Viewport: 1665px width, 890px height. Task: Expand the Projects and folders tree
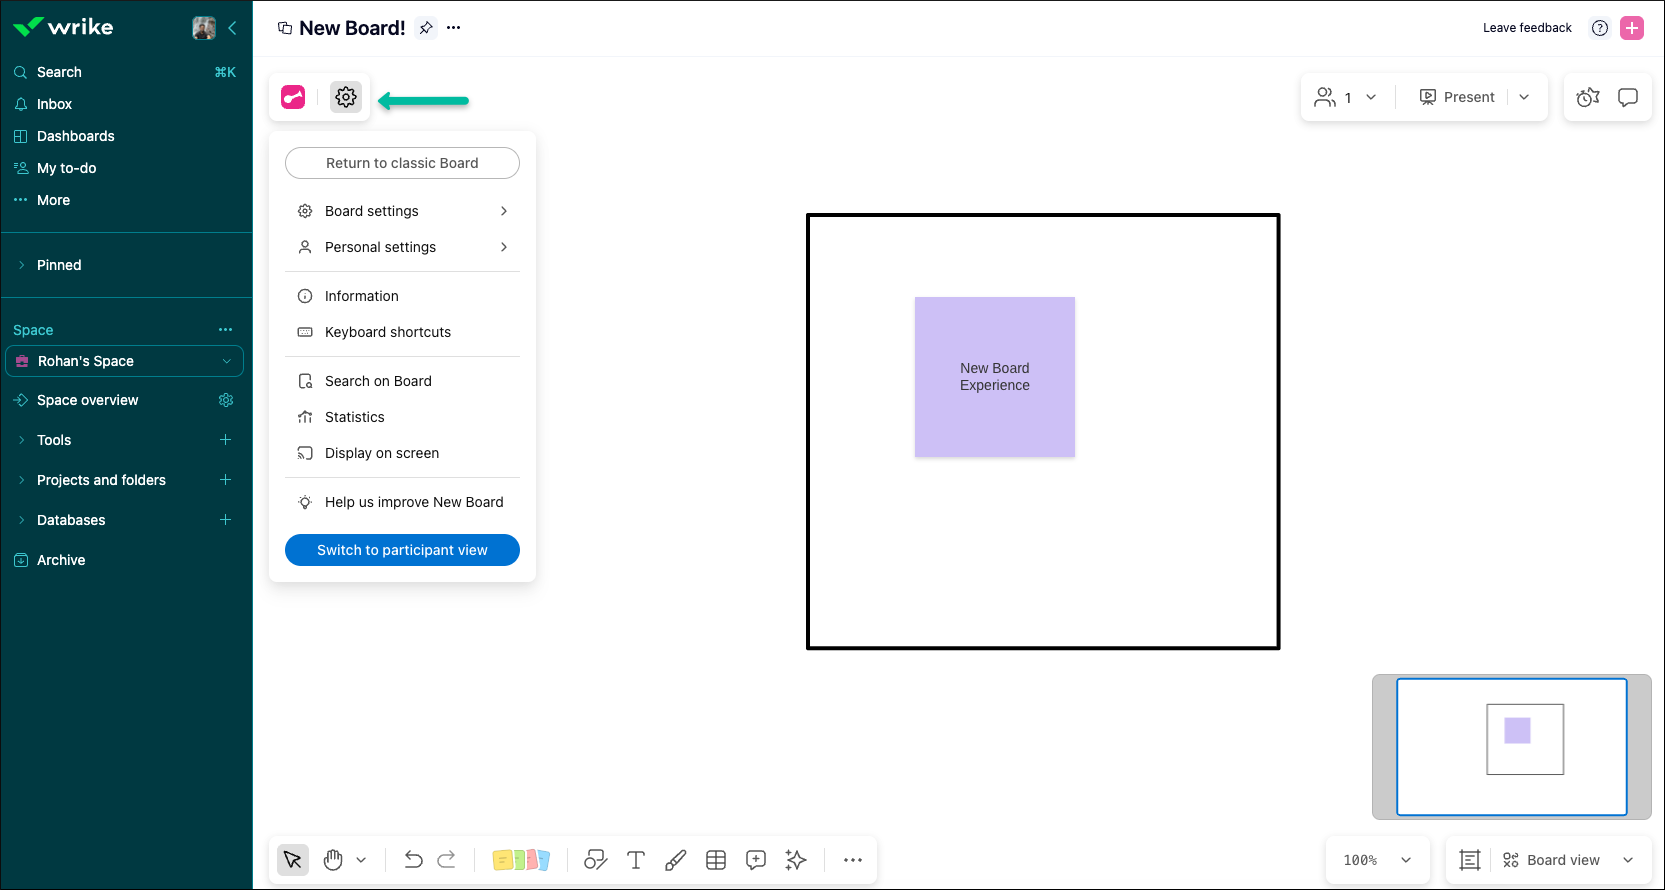pos(22,480)
